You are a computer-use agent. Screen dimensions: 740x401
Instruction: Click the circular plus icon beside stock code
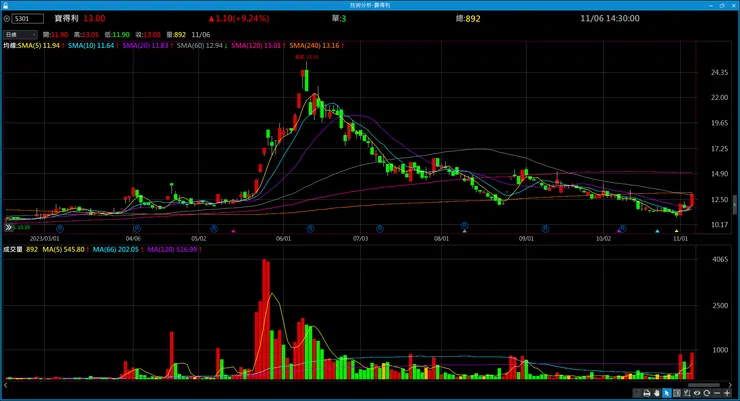click(x=7, y=19)
